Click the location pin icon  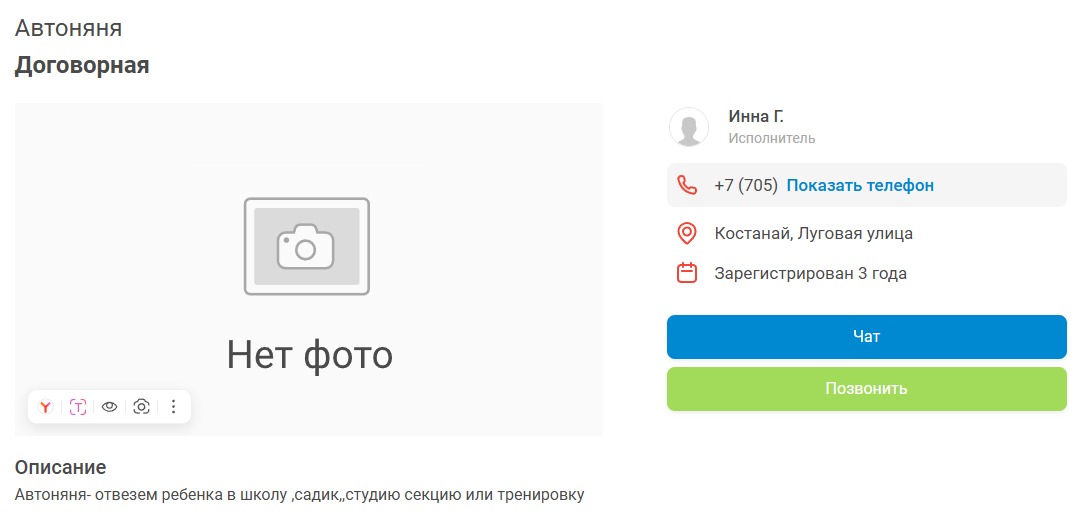pos(687,234)
